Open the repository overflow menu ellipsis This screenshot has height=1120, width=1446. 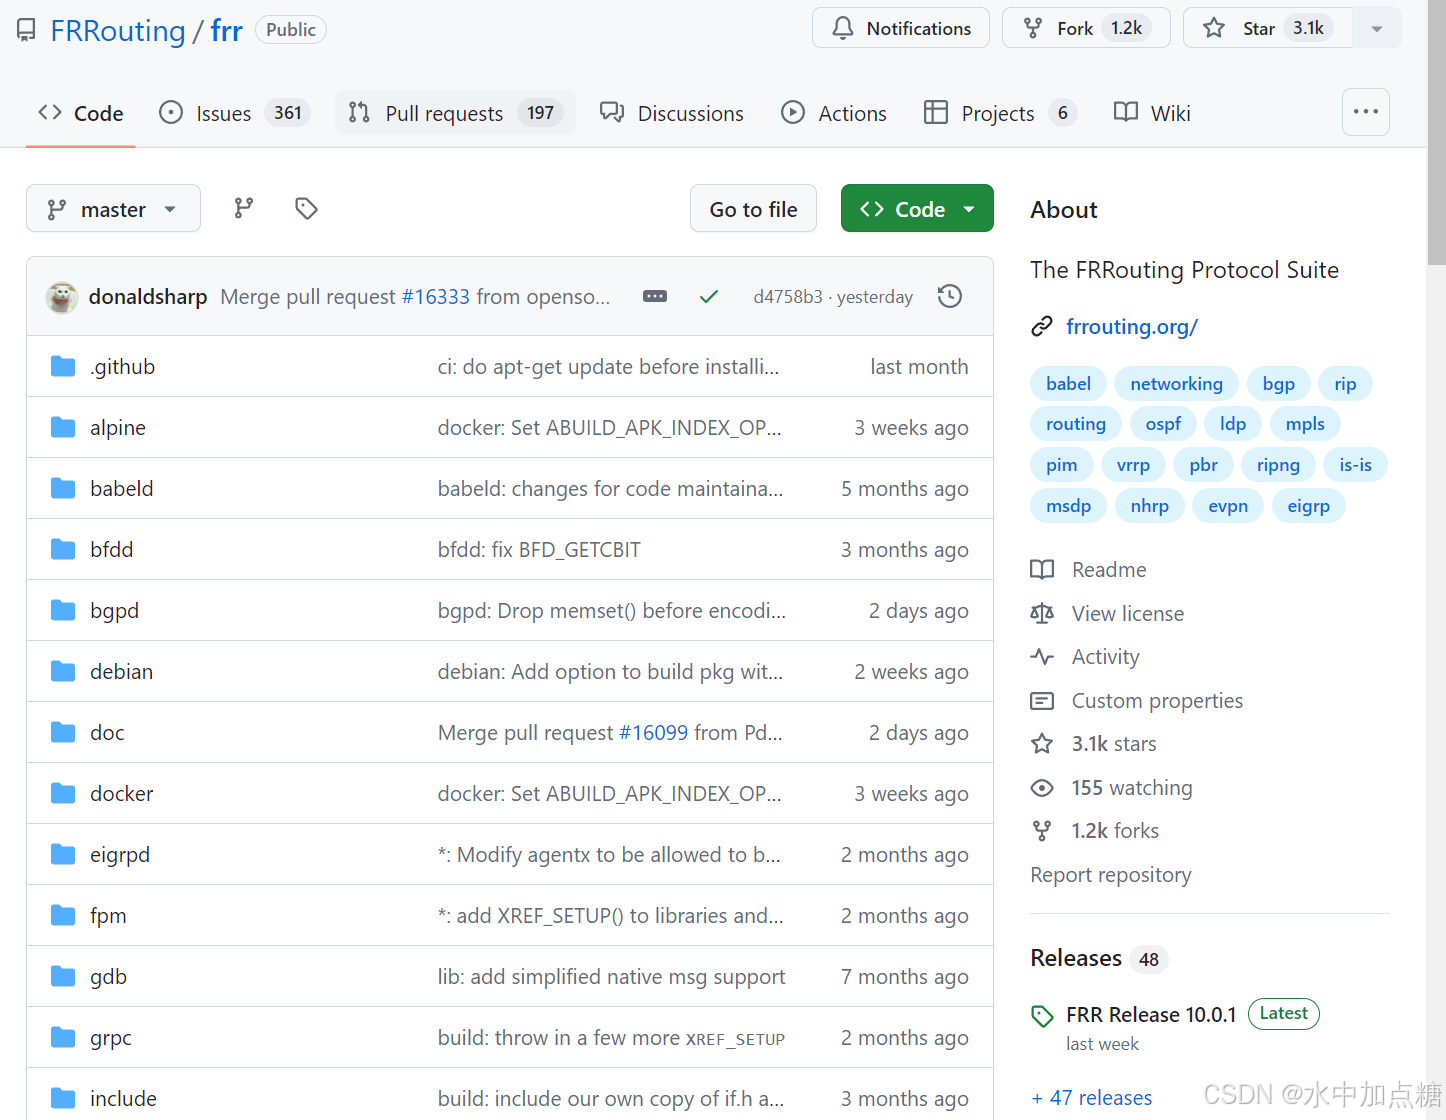[1366, 112]
